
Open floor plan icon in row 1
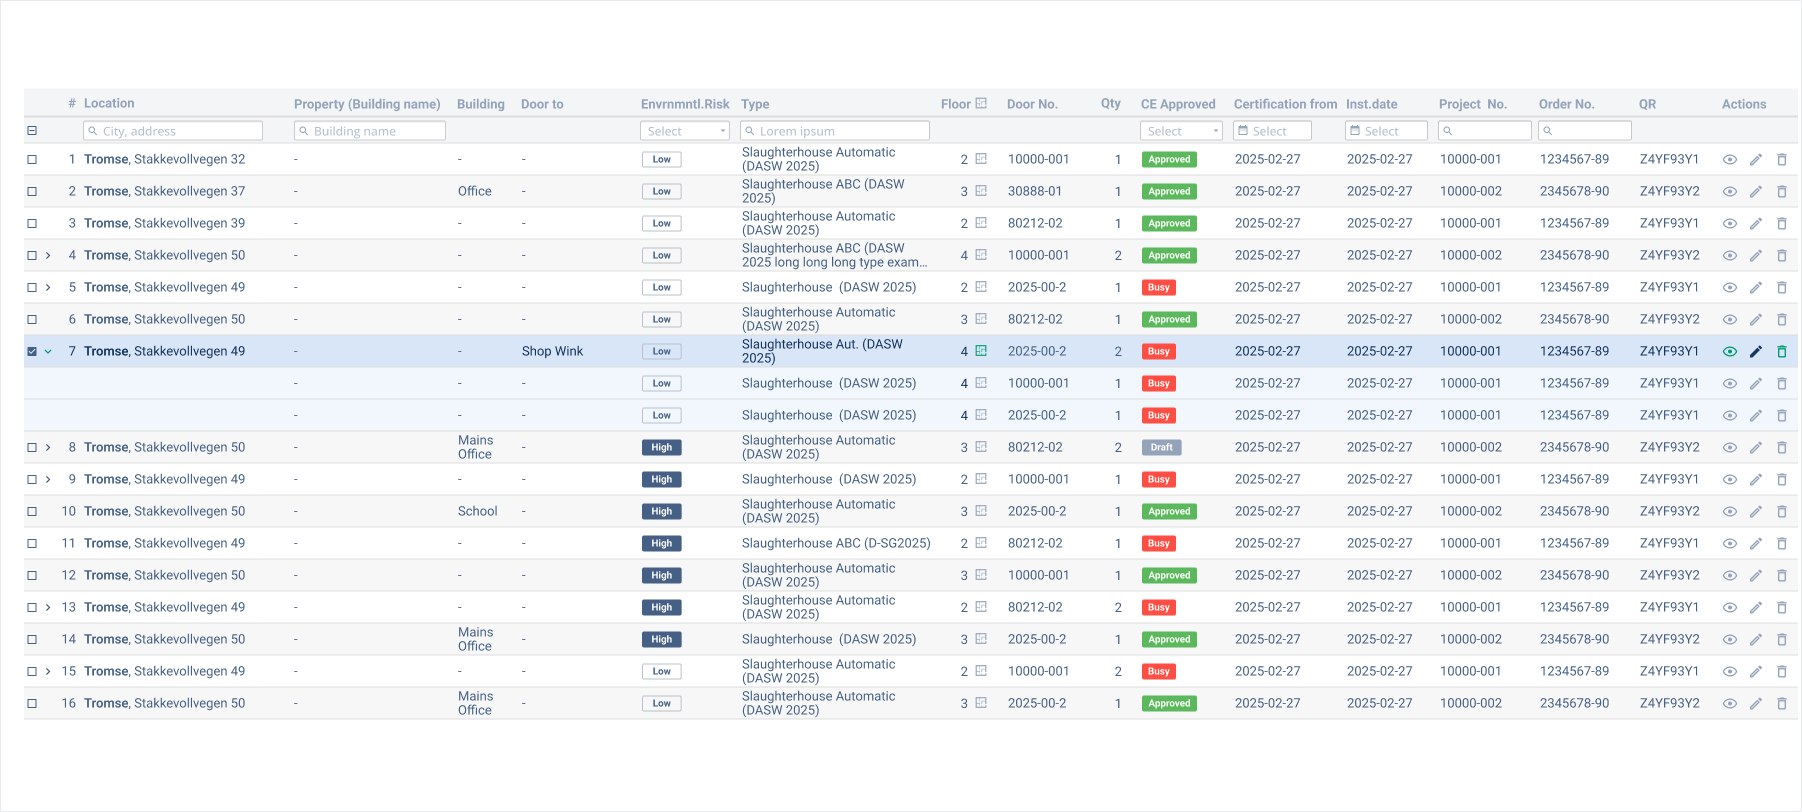(x=981, y=159)
